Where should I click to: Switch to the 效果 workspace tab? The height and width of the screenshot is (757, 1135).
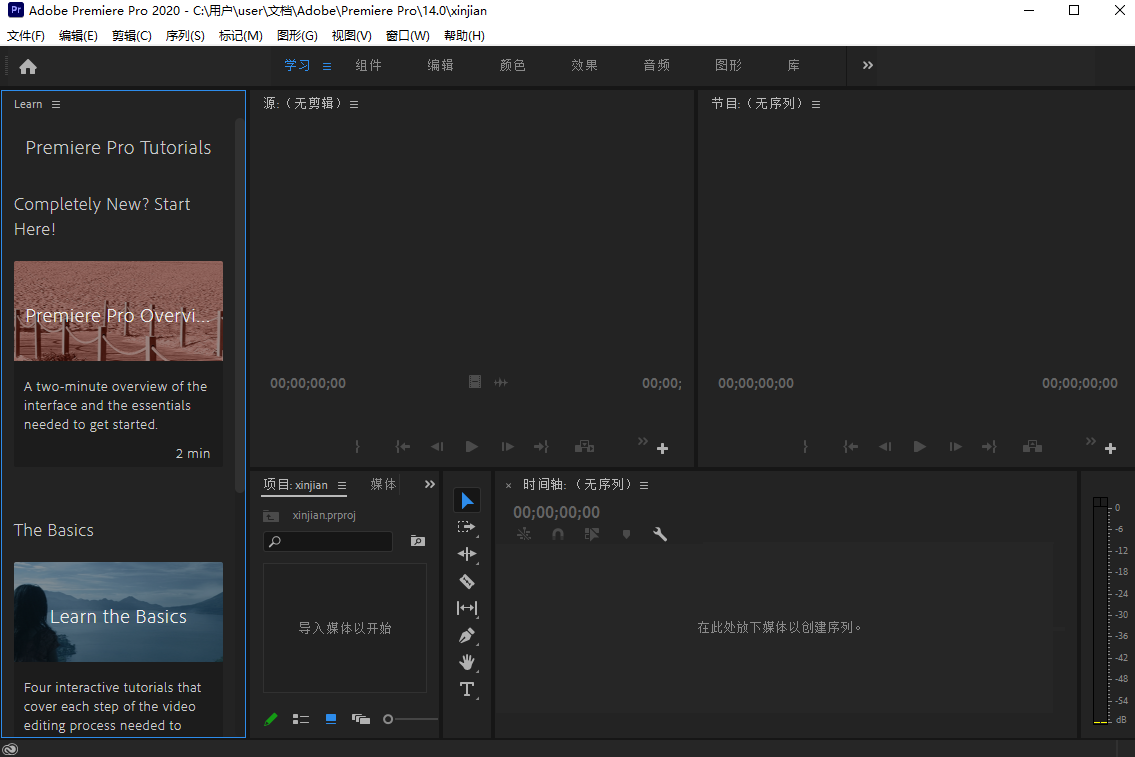[584, 65]
